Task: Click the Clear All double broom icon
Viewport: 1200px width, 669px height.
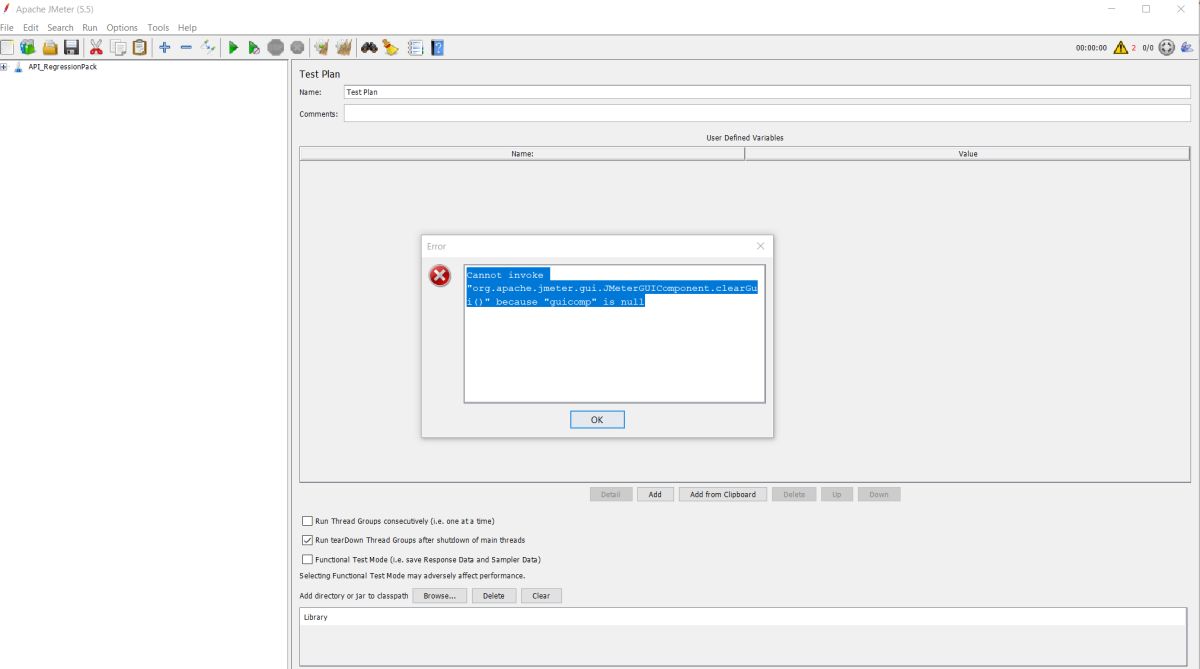Action: point(344,47)
